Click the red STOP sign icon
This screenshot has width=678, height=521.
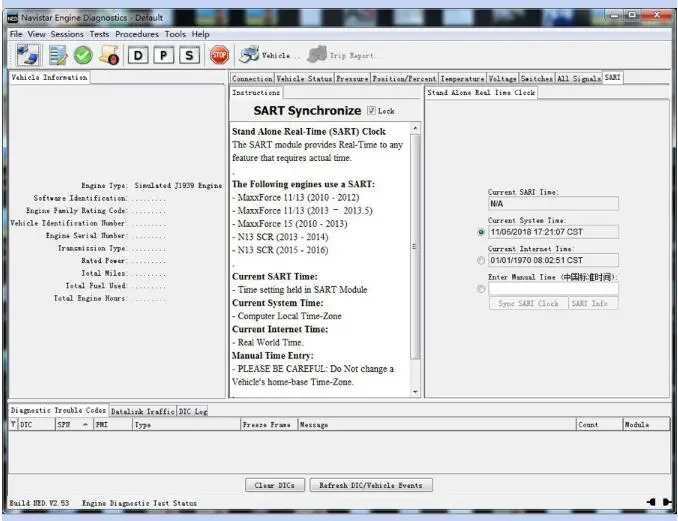(x=219, y=55)
